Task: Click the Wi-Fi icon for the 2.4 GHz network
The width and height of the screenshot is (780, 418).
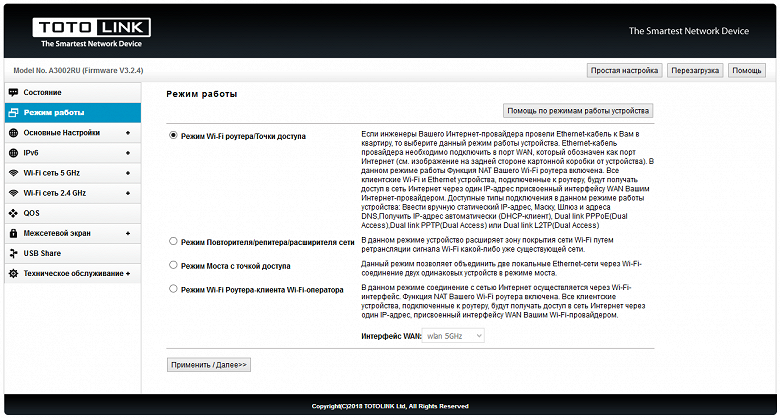Action: [13, 192]
